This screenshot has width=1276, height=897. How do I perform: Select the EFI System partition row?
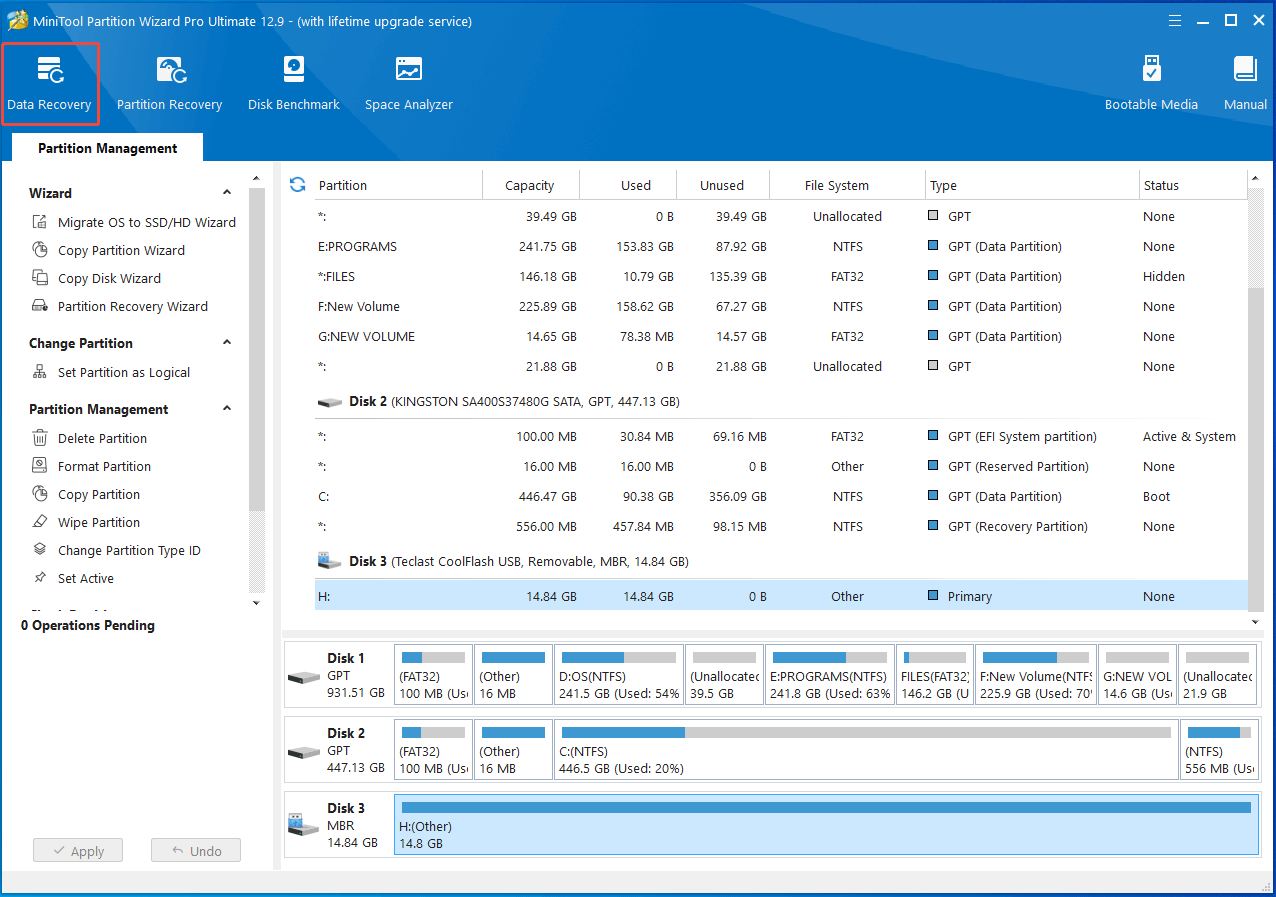pyautogui.click(x=781, y=436)
